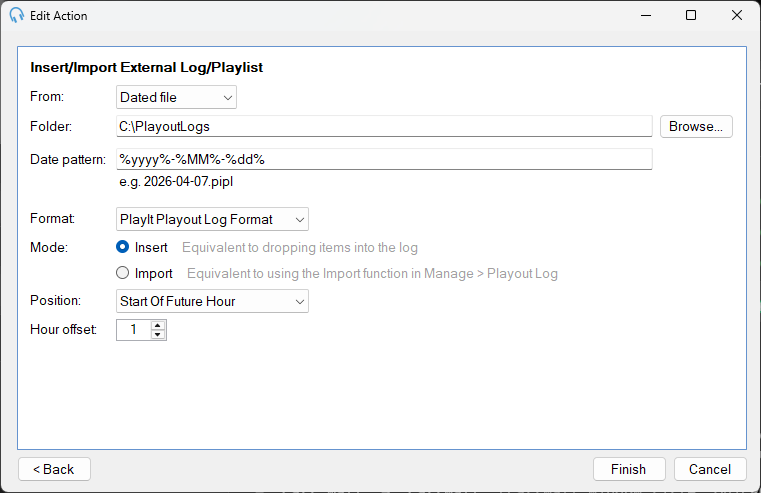The image size is (761, 493).
Task: Click the Folder: label
Action: tap(51, 127)
